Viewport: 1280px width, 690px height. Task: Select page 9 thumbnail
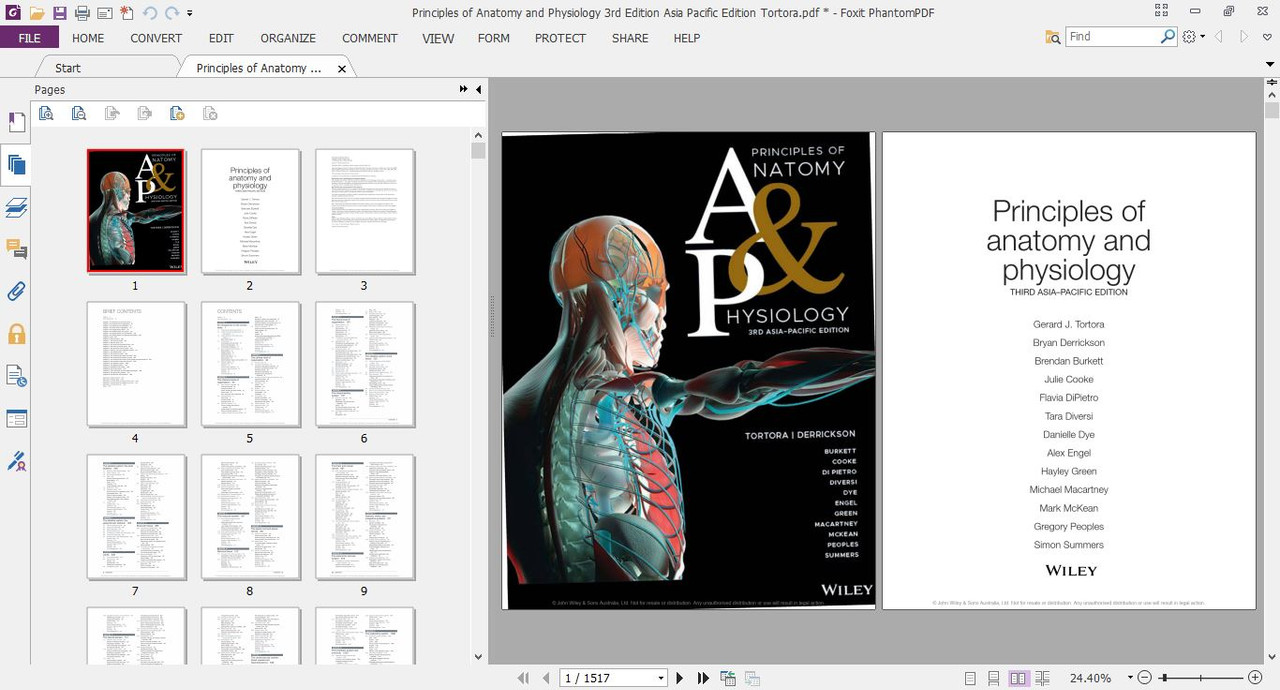tap(365, 517)
